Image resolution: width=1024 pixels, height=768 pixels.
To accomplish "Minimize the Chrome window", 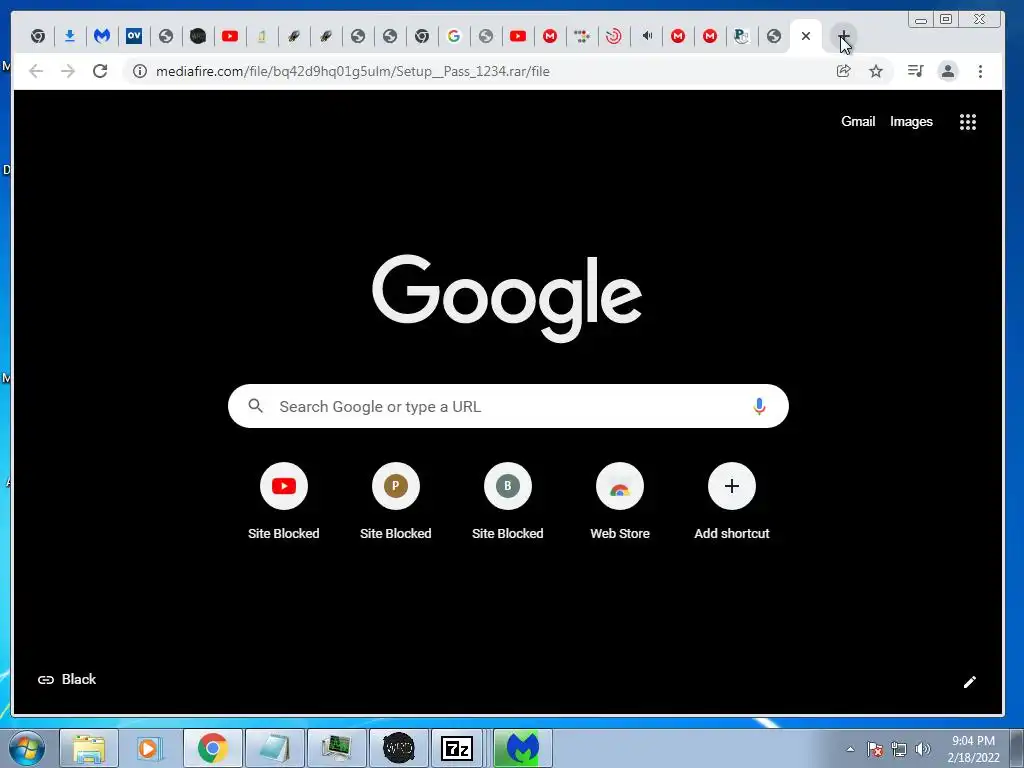I will pyautogui.click(x=921, y=20).
